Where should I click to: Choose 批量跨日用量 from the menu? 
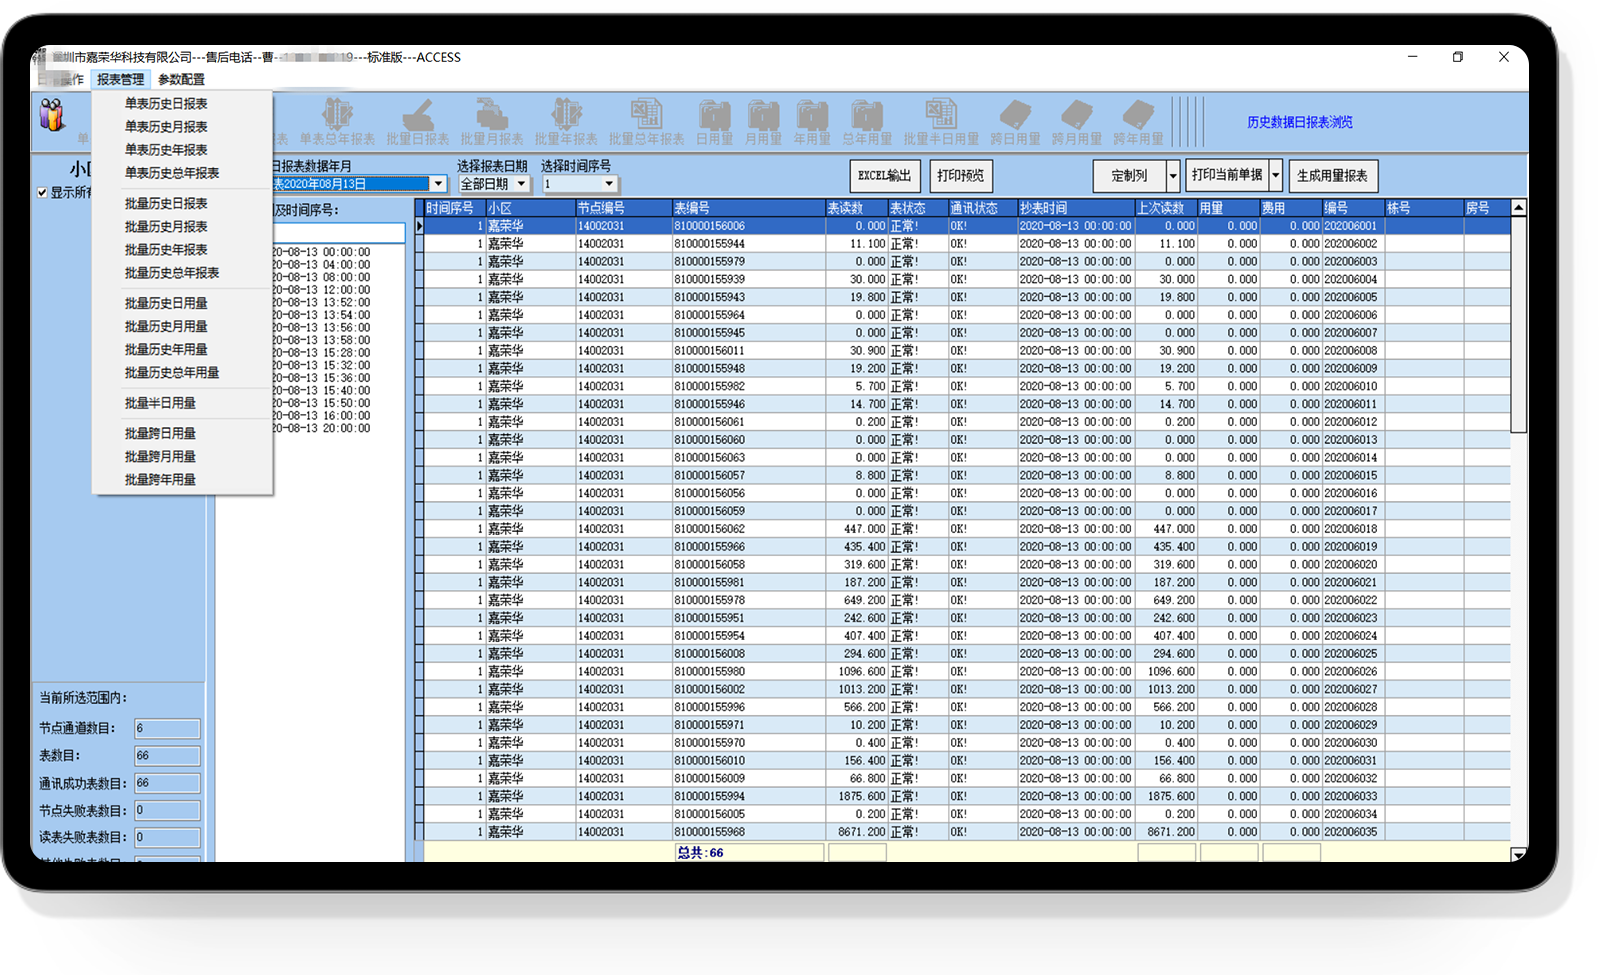[160, 433]
